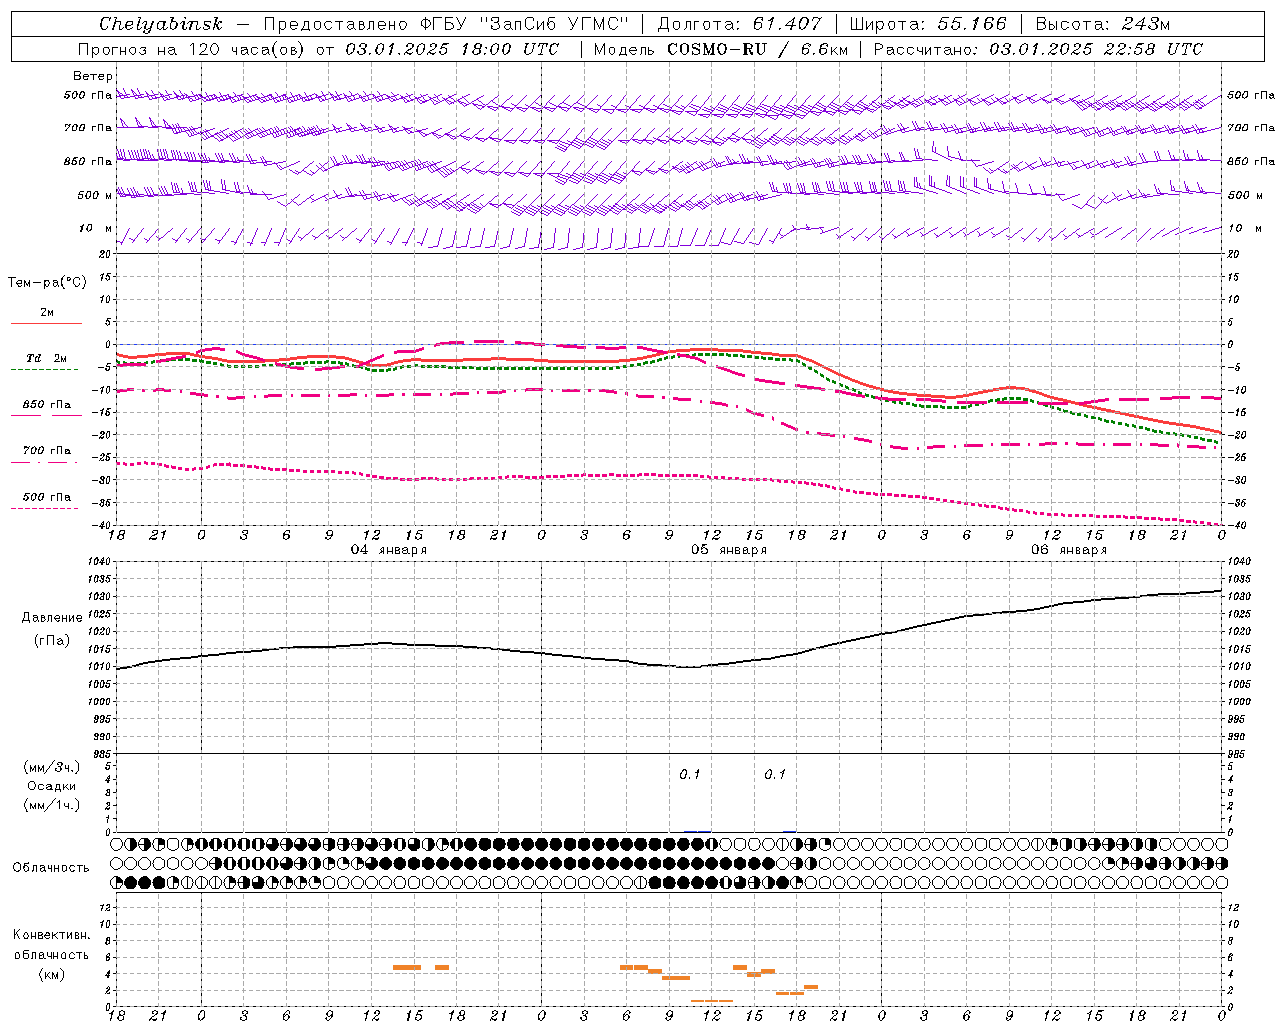The width and height of the screenshot is (1280, 1024).
Task: Click the latitude value Широта: 55.166
Action: (x=927, y=24)
